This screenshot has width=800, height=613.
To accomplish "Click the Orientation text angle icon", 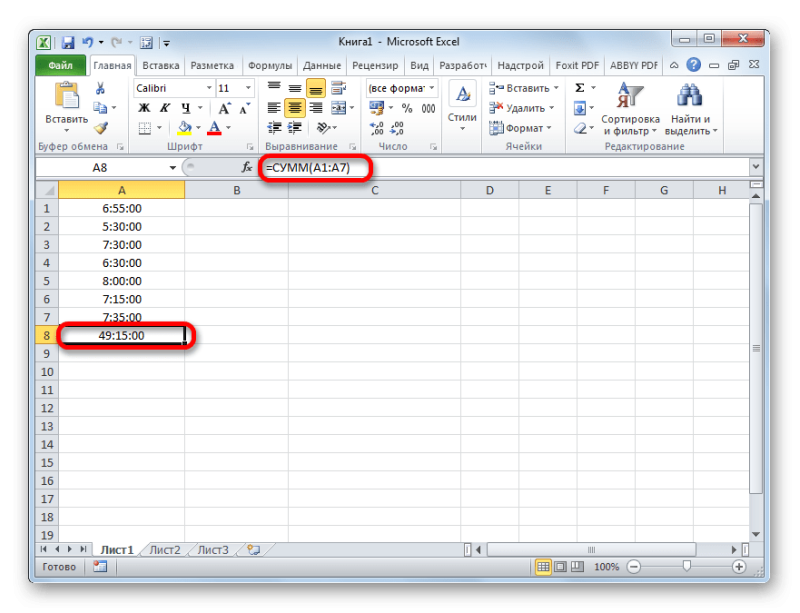I will pyautogui.click(x=323, y=128).
